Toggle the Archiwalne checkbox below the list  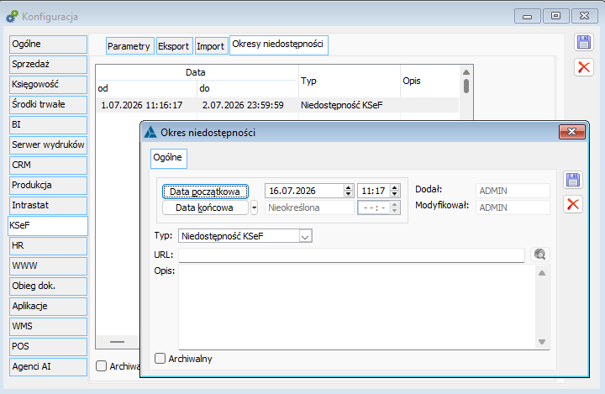(x=101, y=366)
